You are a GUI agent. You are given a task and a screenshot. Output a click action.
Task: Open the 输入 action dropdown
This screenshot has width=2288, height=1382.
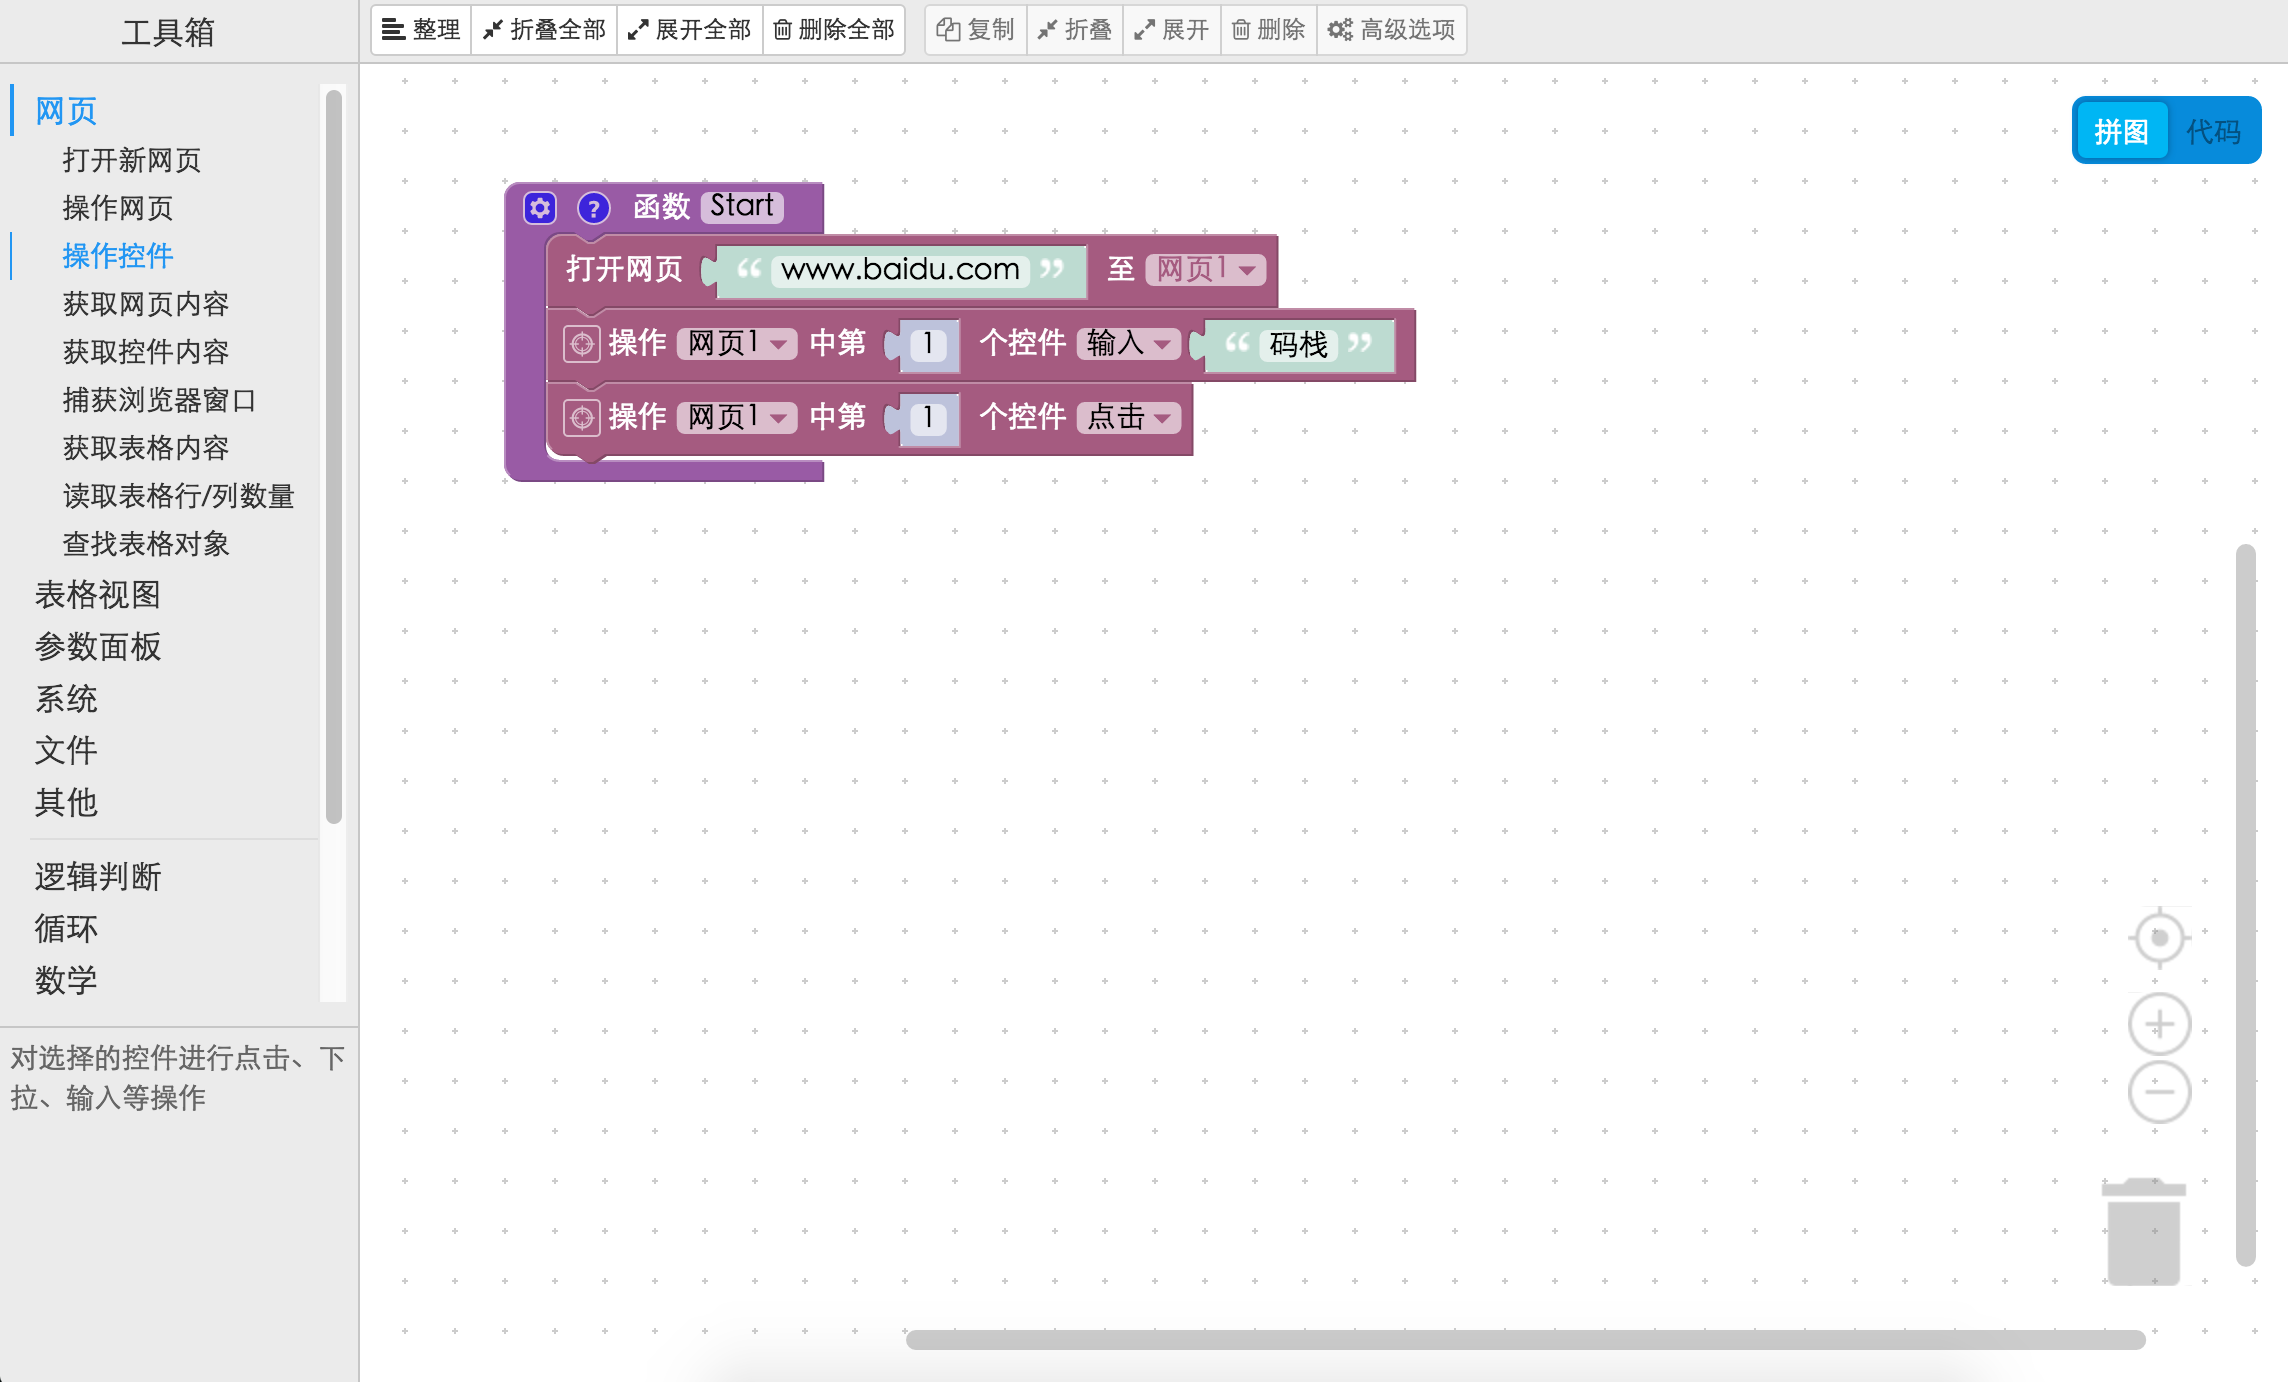1128,344
